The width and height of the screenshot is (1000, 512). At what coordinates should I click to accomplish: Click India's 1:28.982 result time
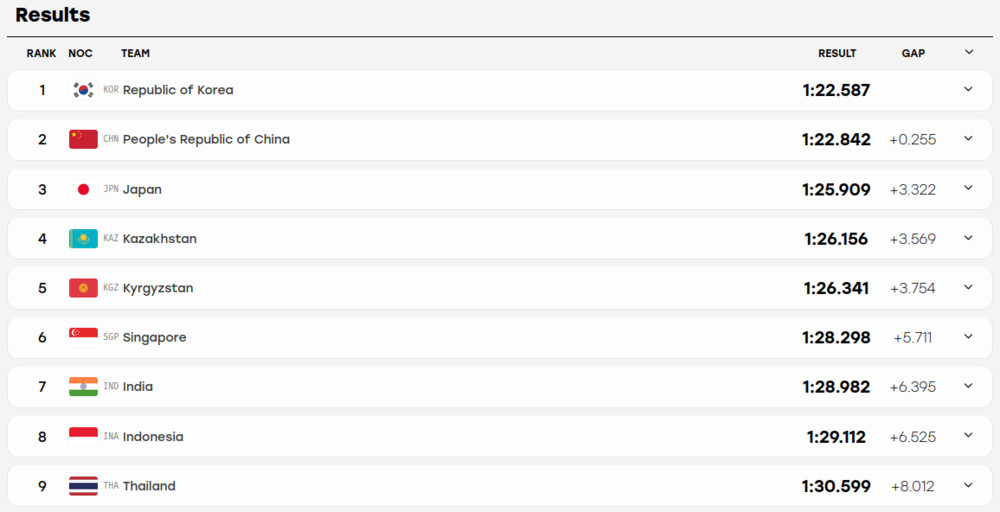pos(836,387)
